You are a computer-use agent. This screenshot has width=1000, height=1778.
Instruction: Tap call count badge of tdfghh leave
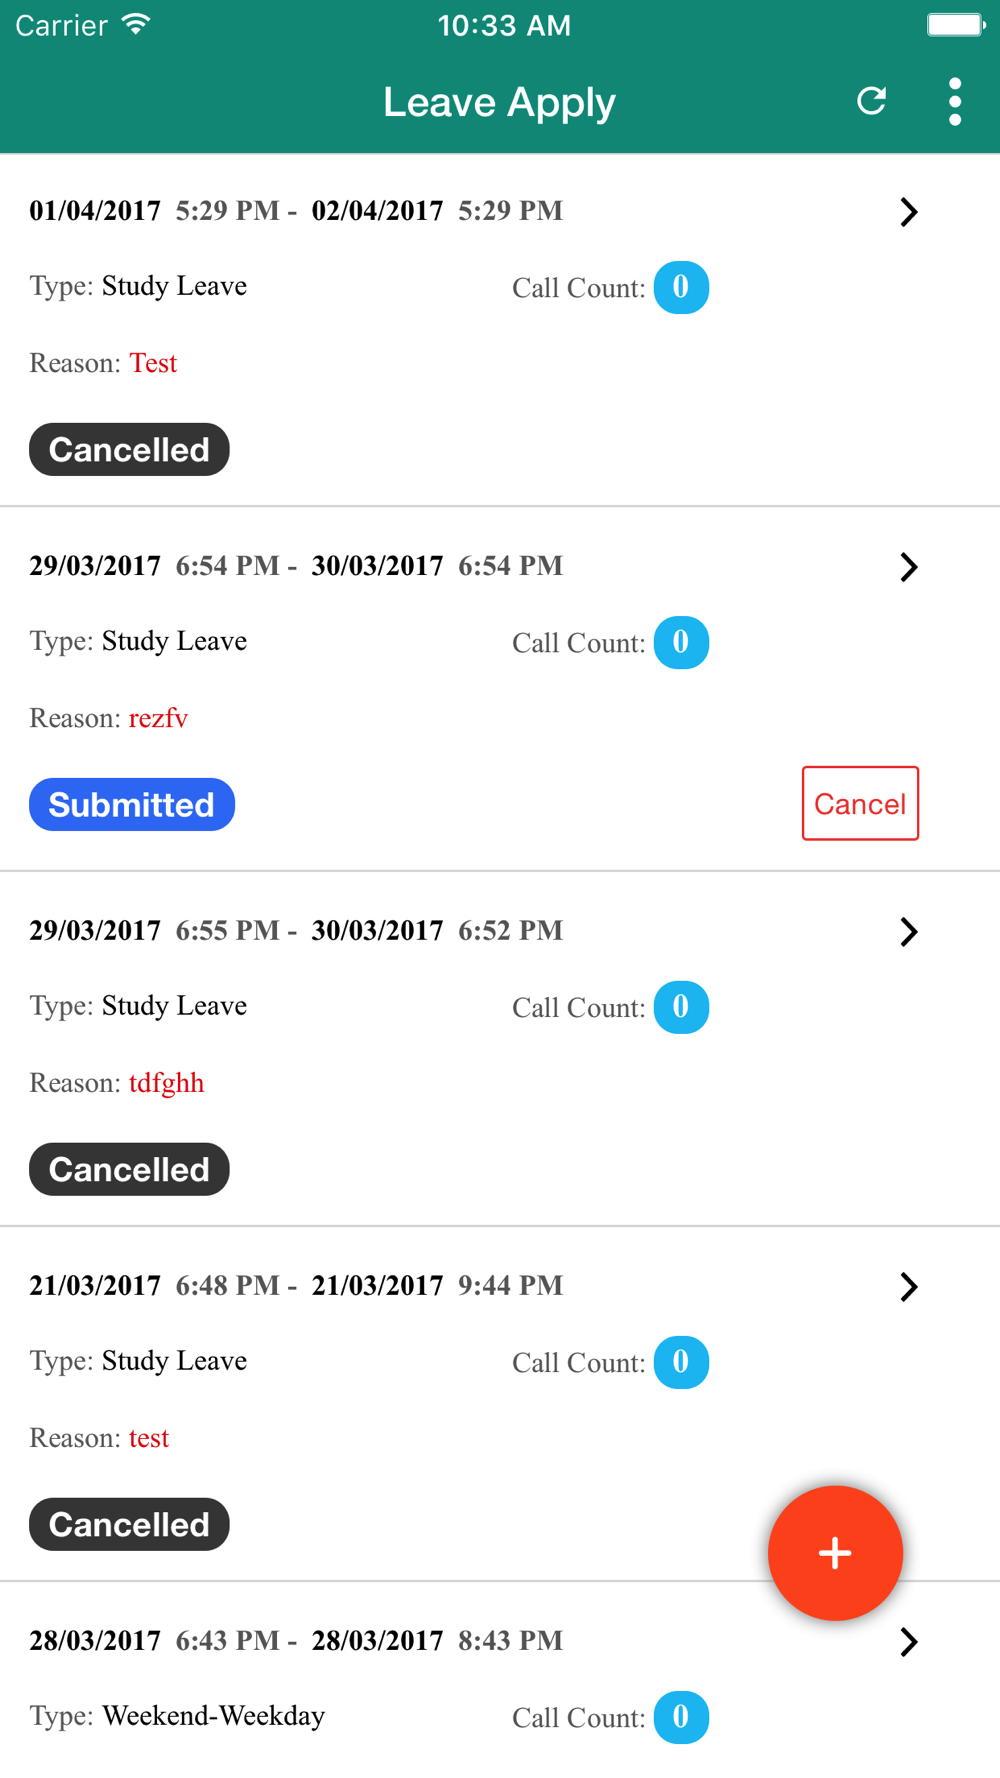click(x=681, y=1007)
